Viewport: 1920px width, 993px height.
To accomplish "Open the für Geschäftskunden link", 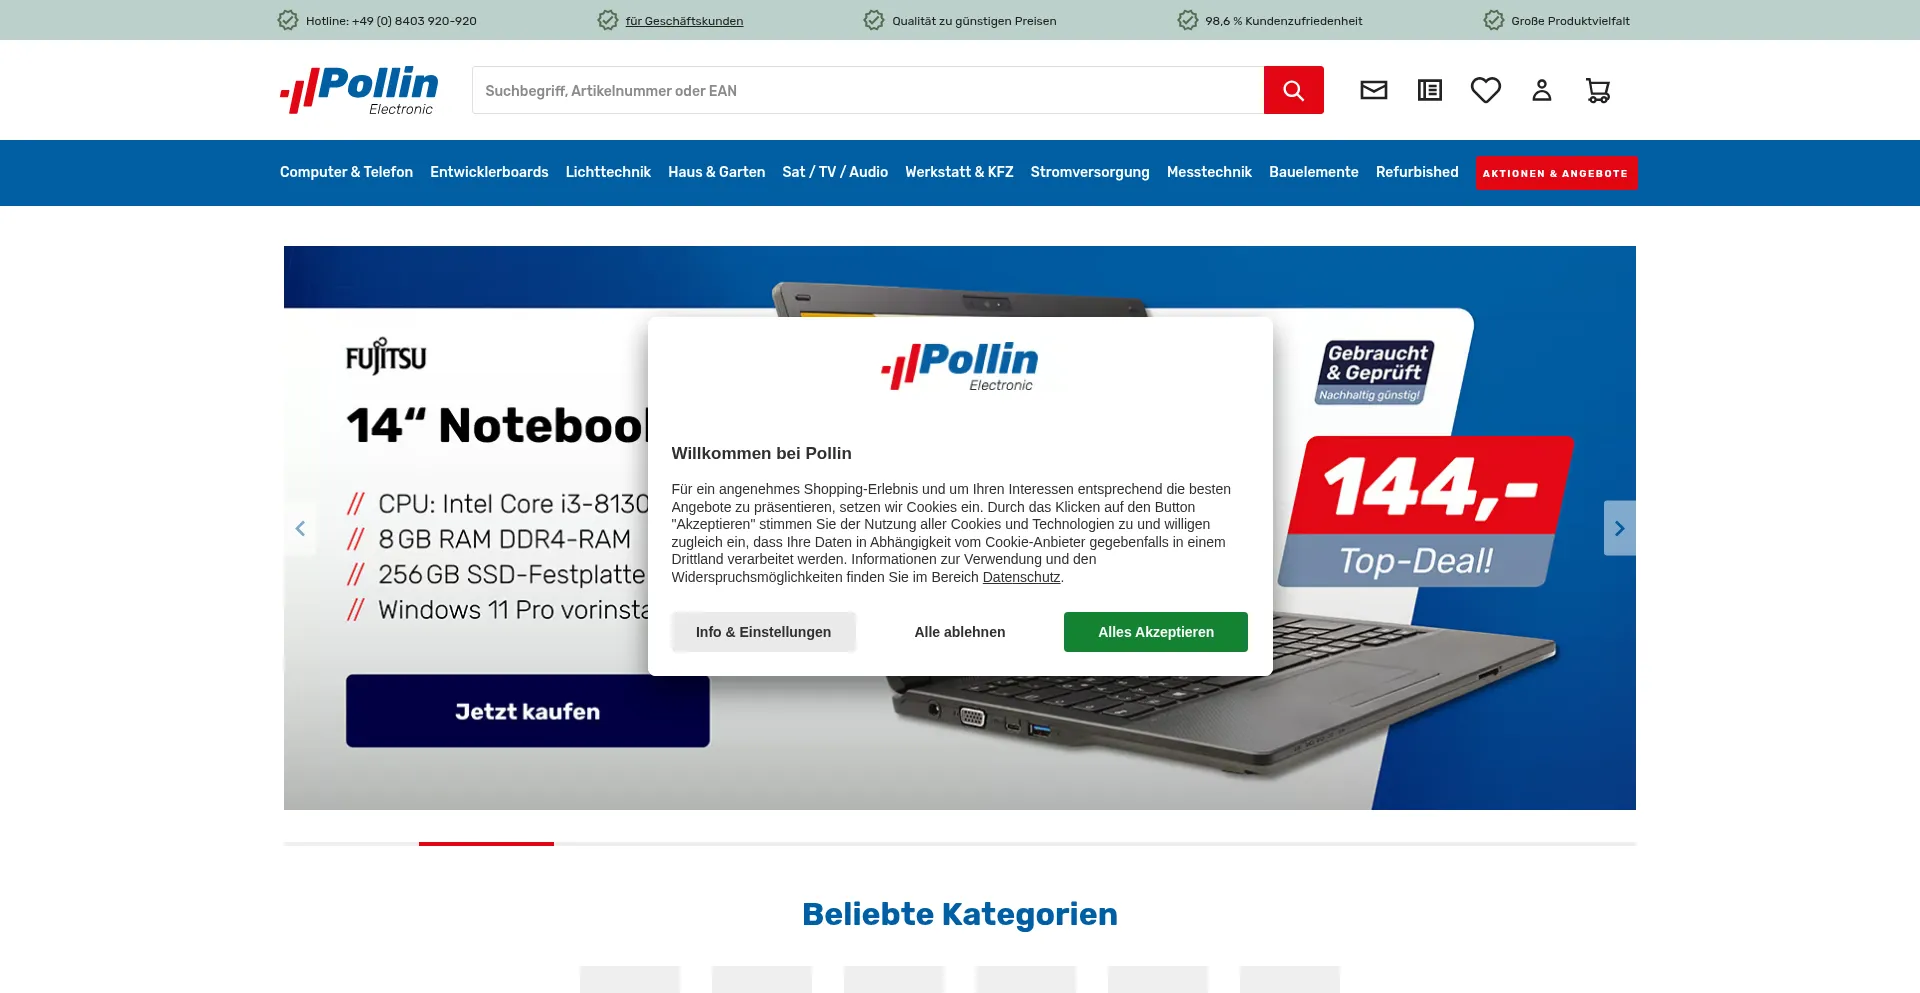I will [684, 21].
